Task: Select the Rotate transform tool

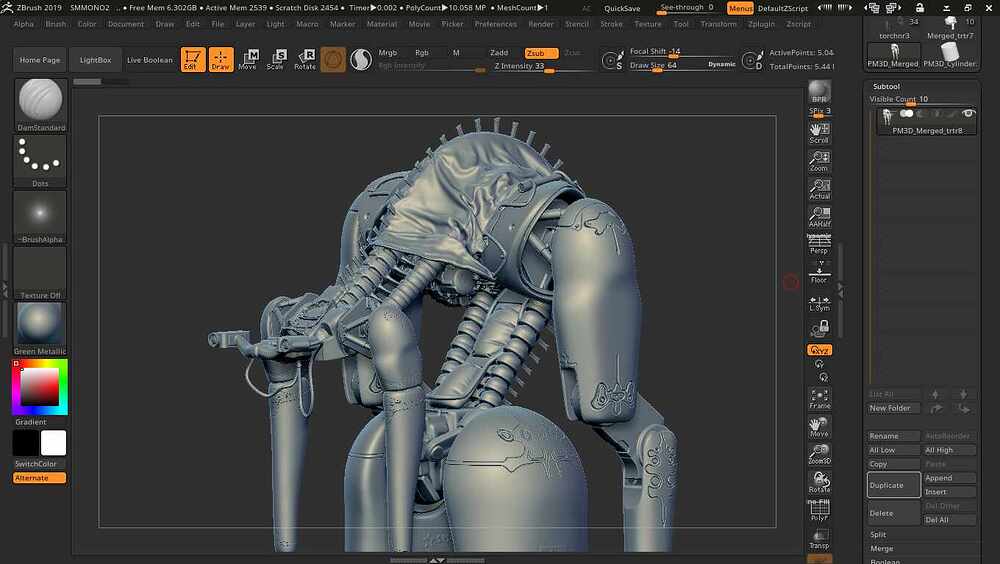Action: pos(305,59)
